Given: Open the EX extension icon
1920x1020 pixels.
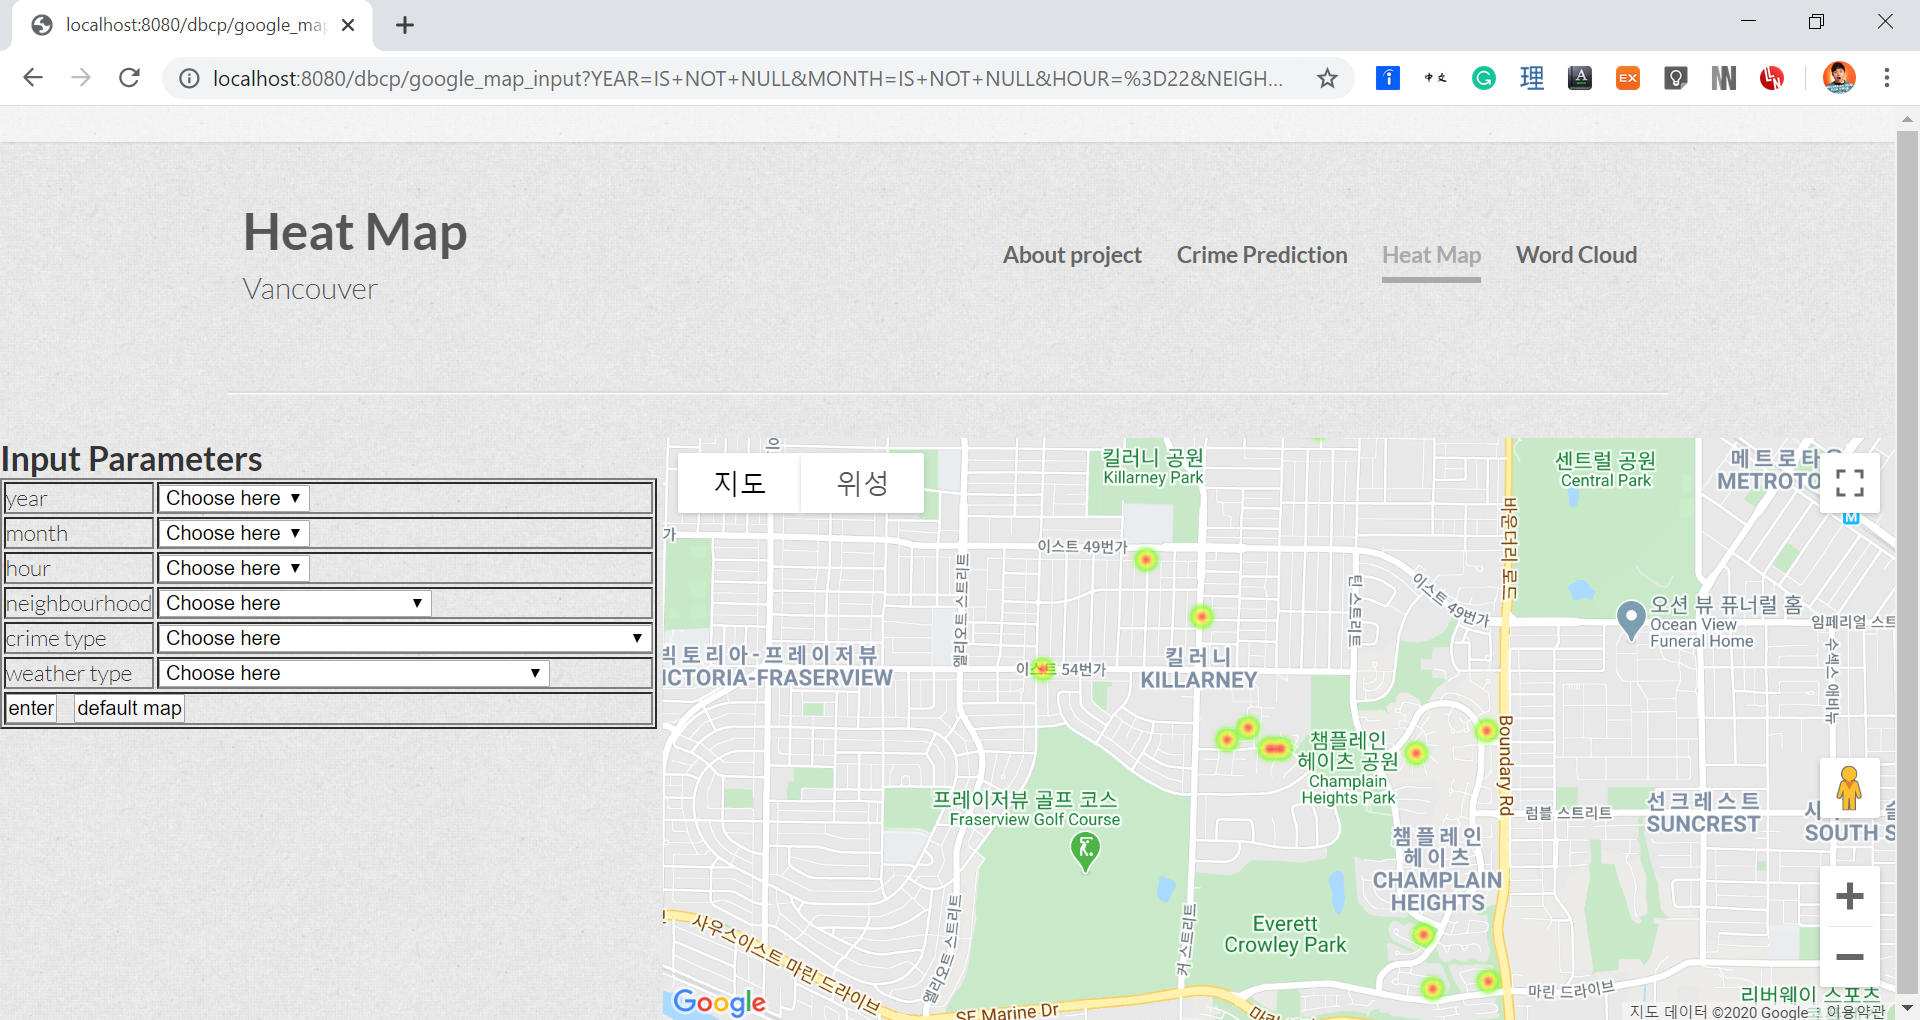Looking at the screenshot, I should [1627, 77].
